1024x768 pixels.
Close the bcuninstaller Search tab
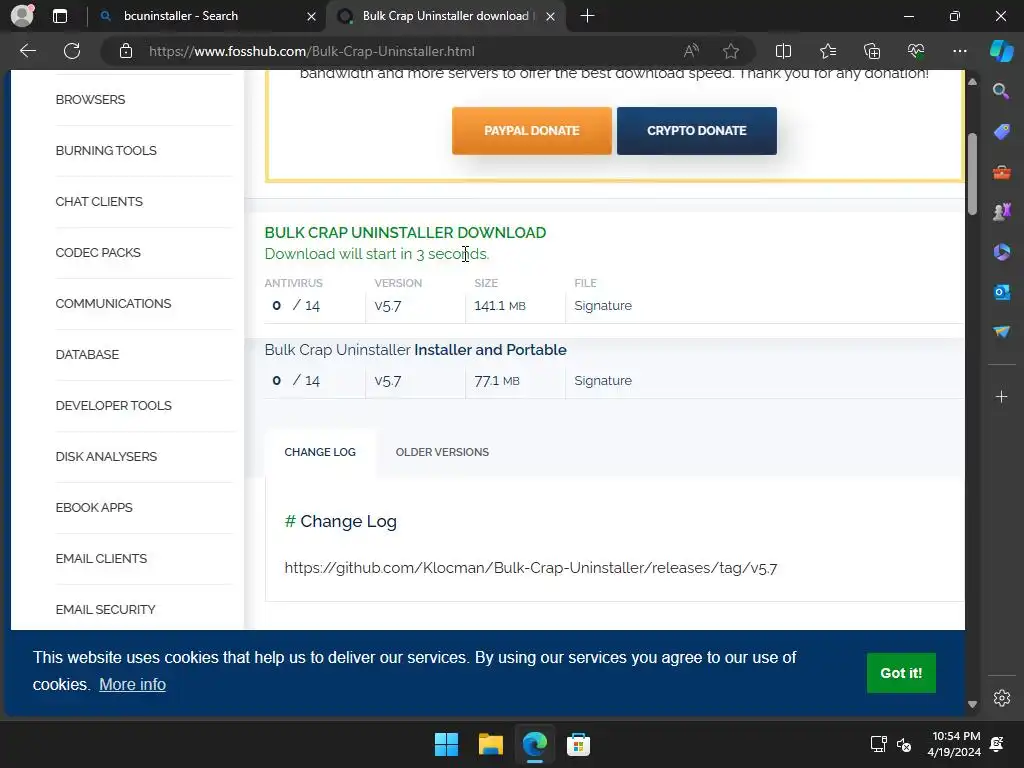point(312,16)
